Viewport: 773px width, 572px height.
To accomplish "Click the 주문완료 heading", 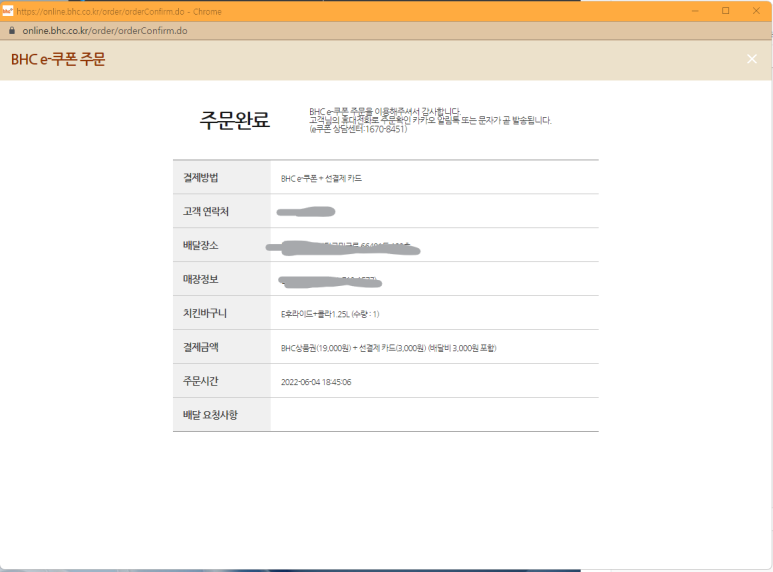I will coord(235,120).
